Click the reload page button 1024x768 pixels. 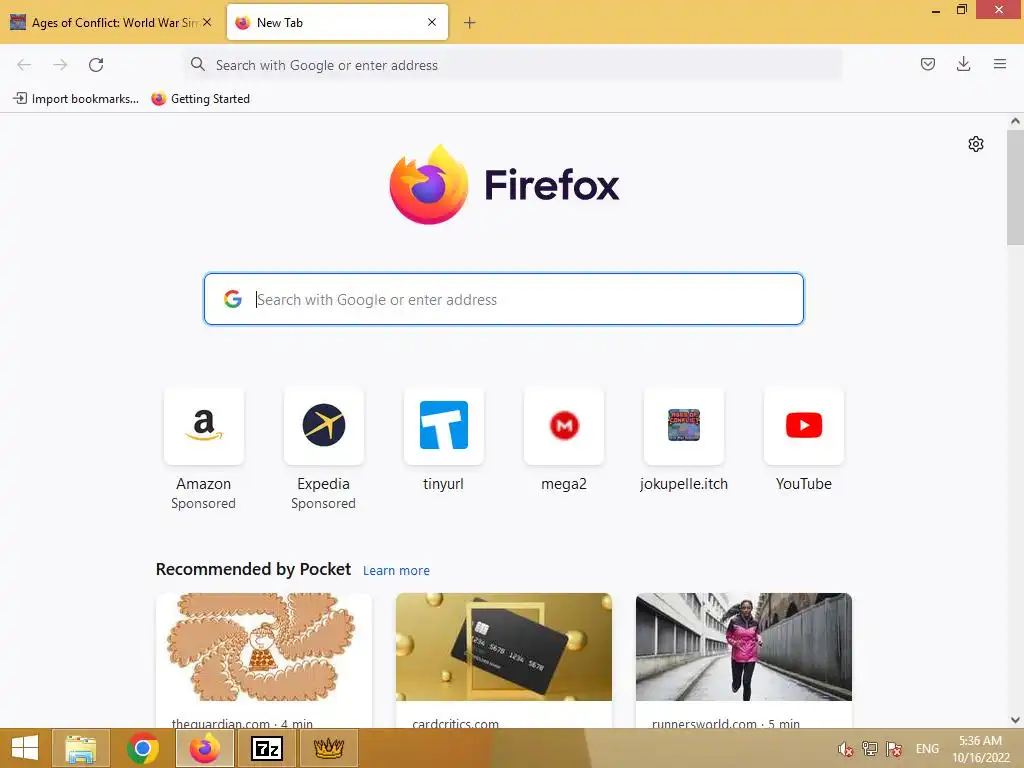coord(96,65)
